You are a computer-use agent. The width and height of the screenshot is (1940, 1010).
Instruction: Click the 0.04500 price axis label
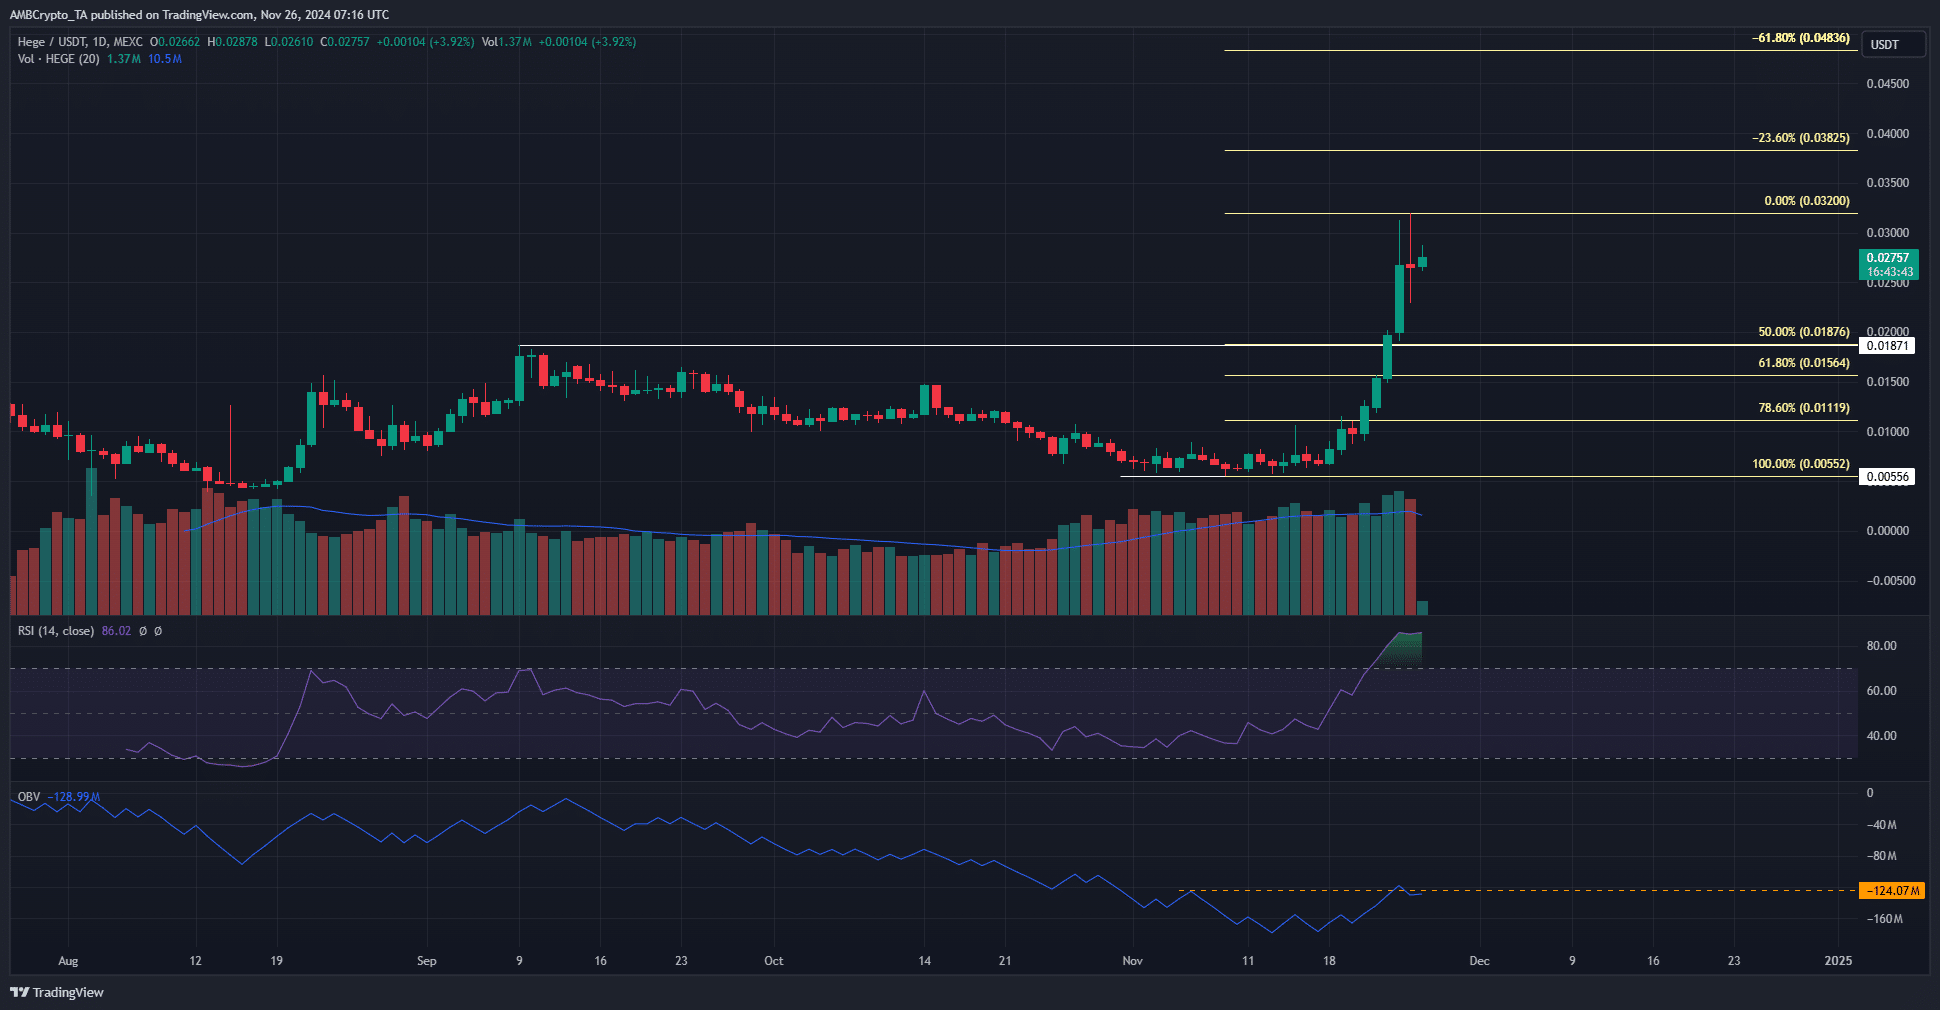1888,84
